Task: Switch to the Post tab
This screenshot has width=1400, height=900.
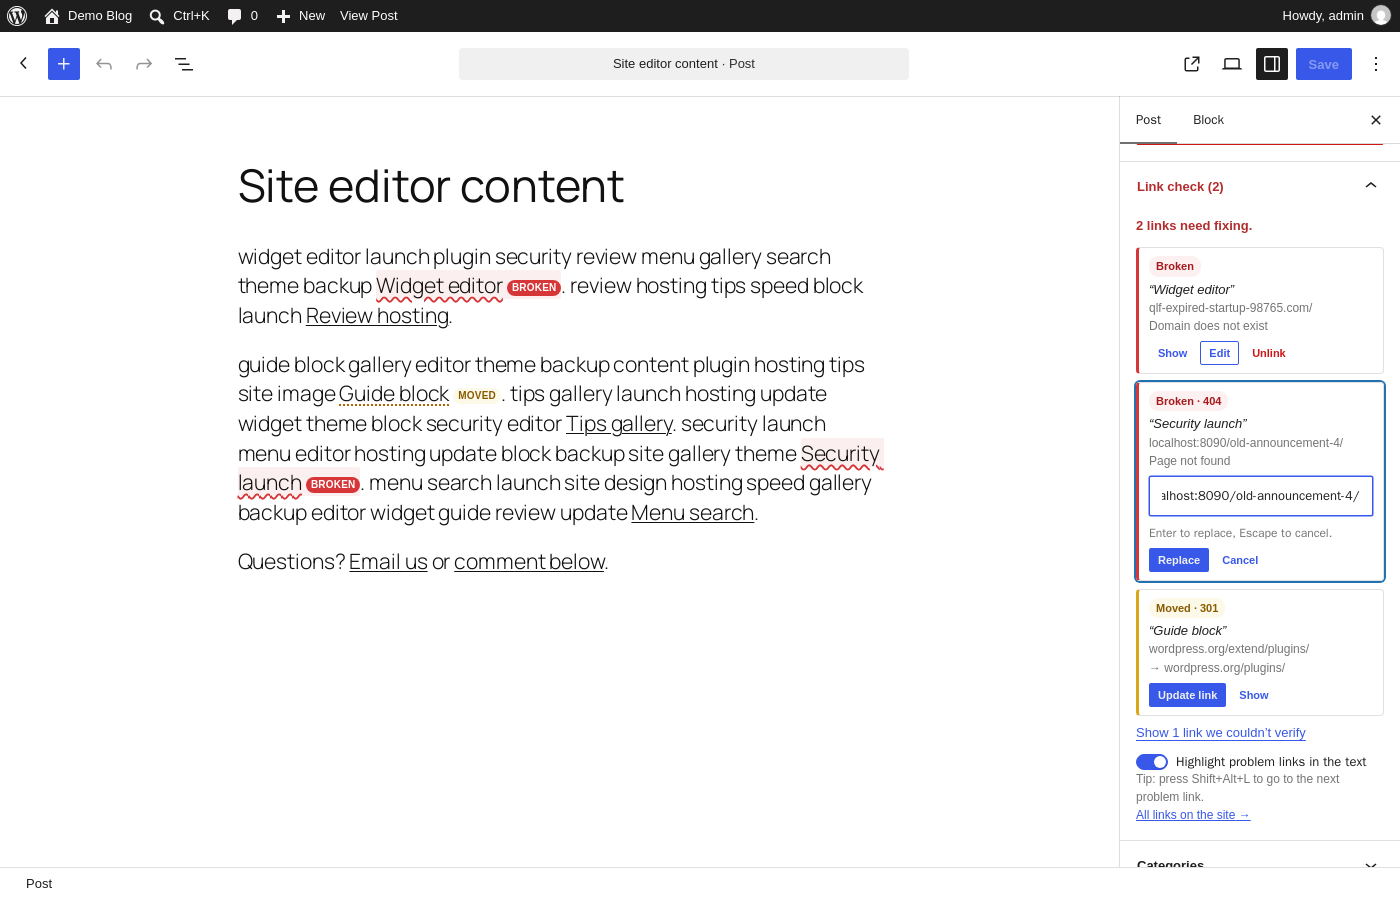Action: (1148, 120)
